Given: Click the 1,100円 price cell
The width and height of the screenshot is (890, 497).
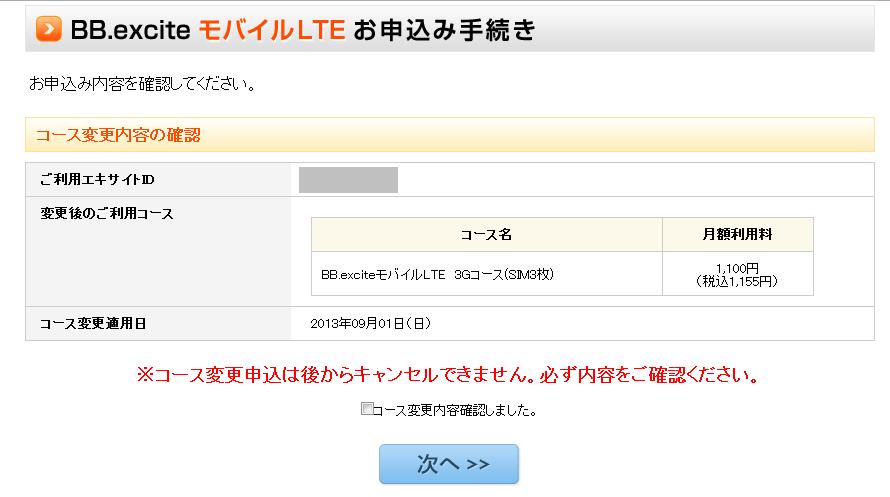Looking at the screenshot, I should point(737,274).
